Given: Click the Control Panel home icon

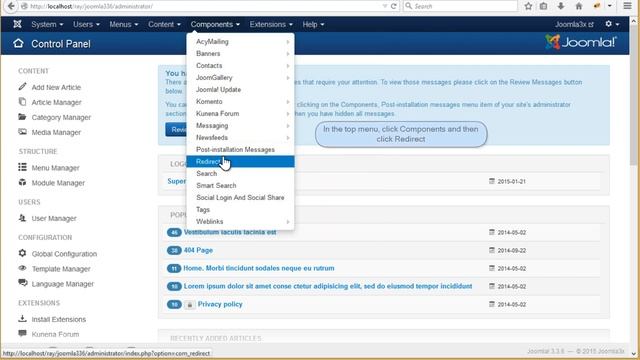Looking at the screenshot, I should [18, 44].
